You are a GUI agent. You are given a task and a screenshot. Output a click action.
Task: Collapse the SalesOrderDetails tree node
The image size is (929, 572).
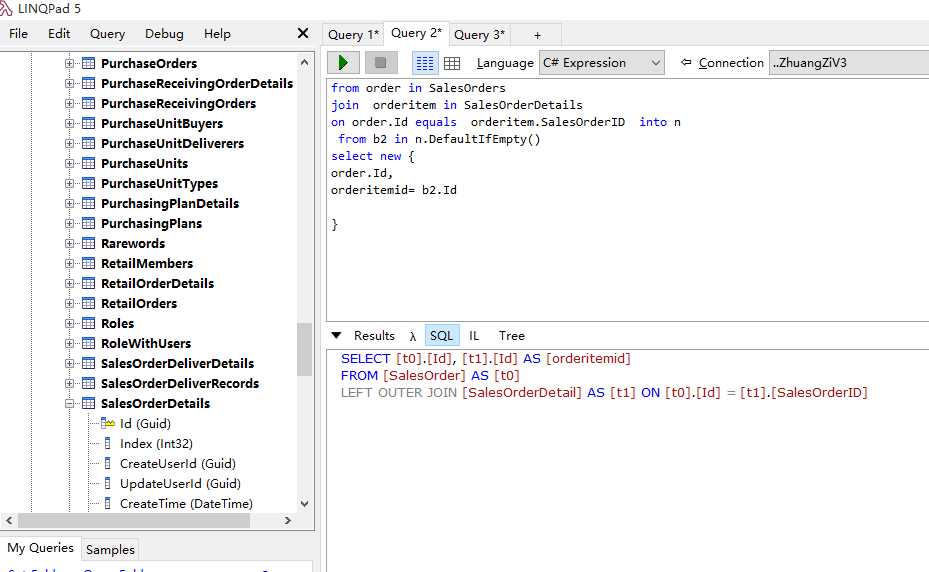pyautogui.click(x=69, y=404)
